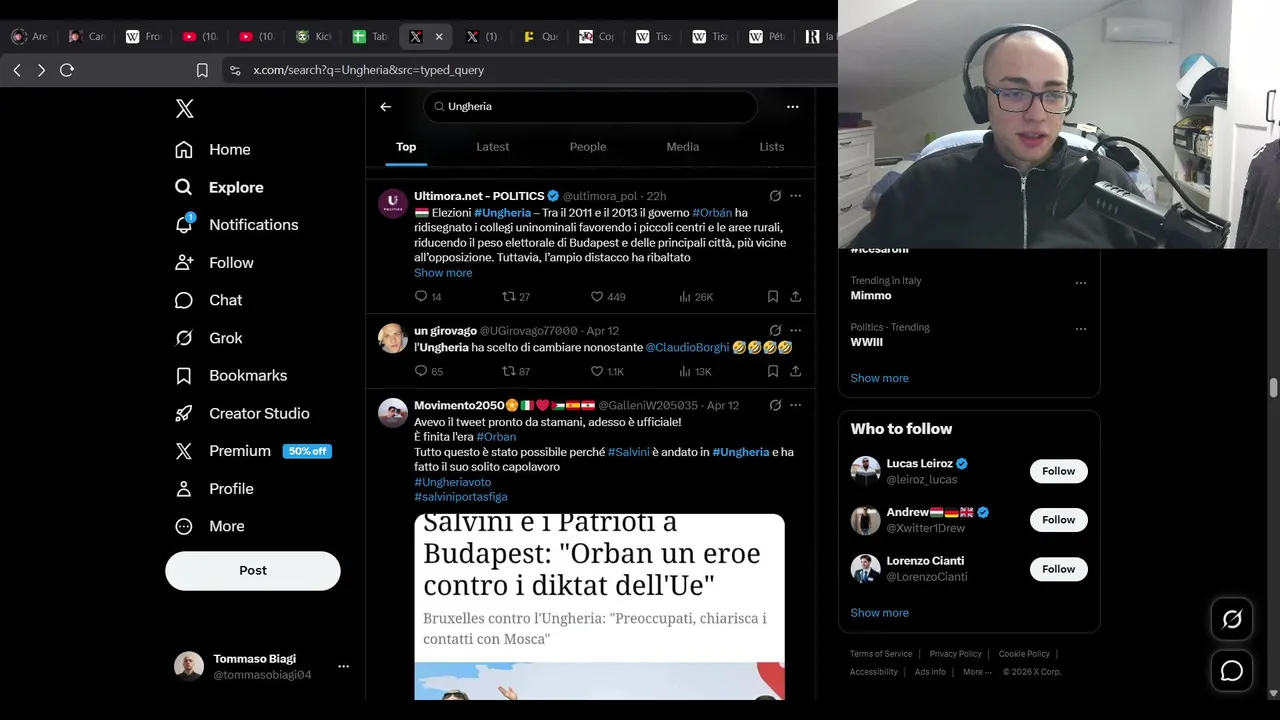1280x720 pixels.
Task: Select the Top tab
Action: pyautogui.click(x=406, y=147)
